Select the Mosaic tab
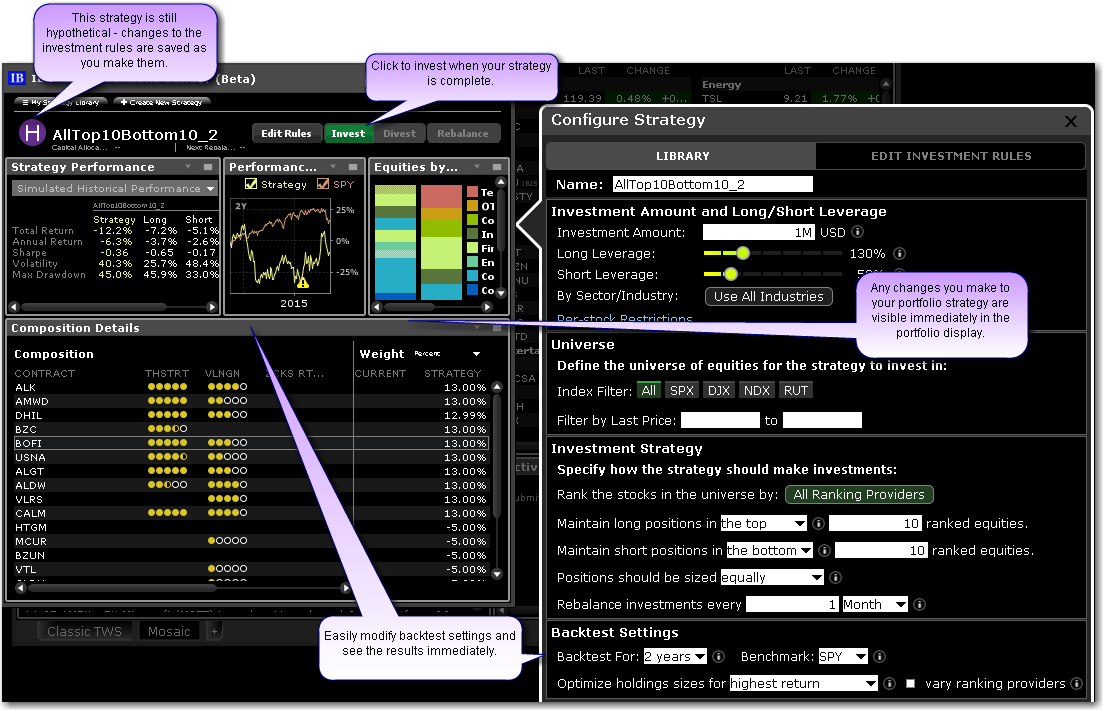Screen dimensions: 1103x710 pos(169,631)
